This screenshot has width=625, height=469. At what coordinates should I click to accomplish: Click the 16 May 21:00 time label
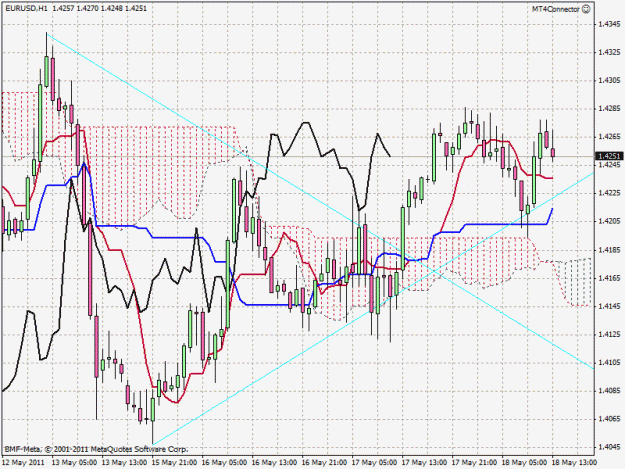click(324, 462)
